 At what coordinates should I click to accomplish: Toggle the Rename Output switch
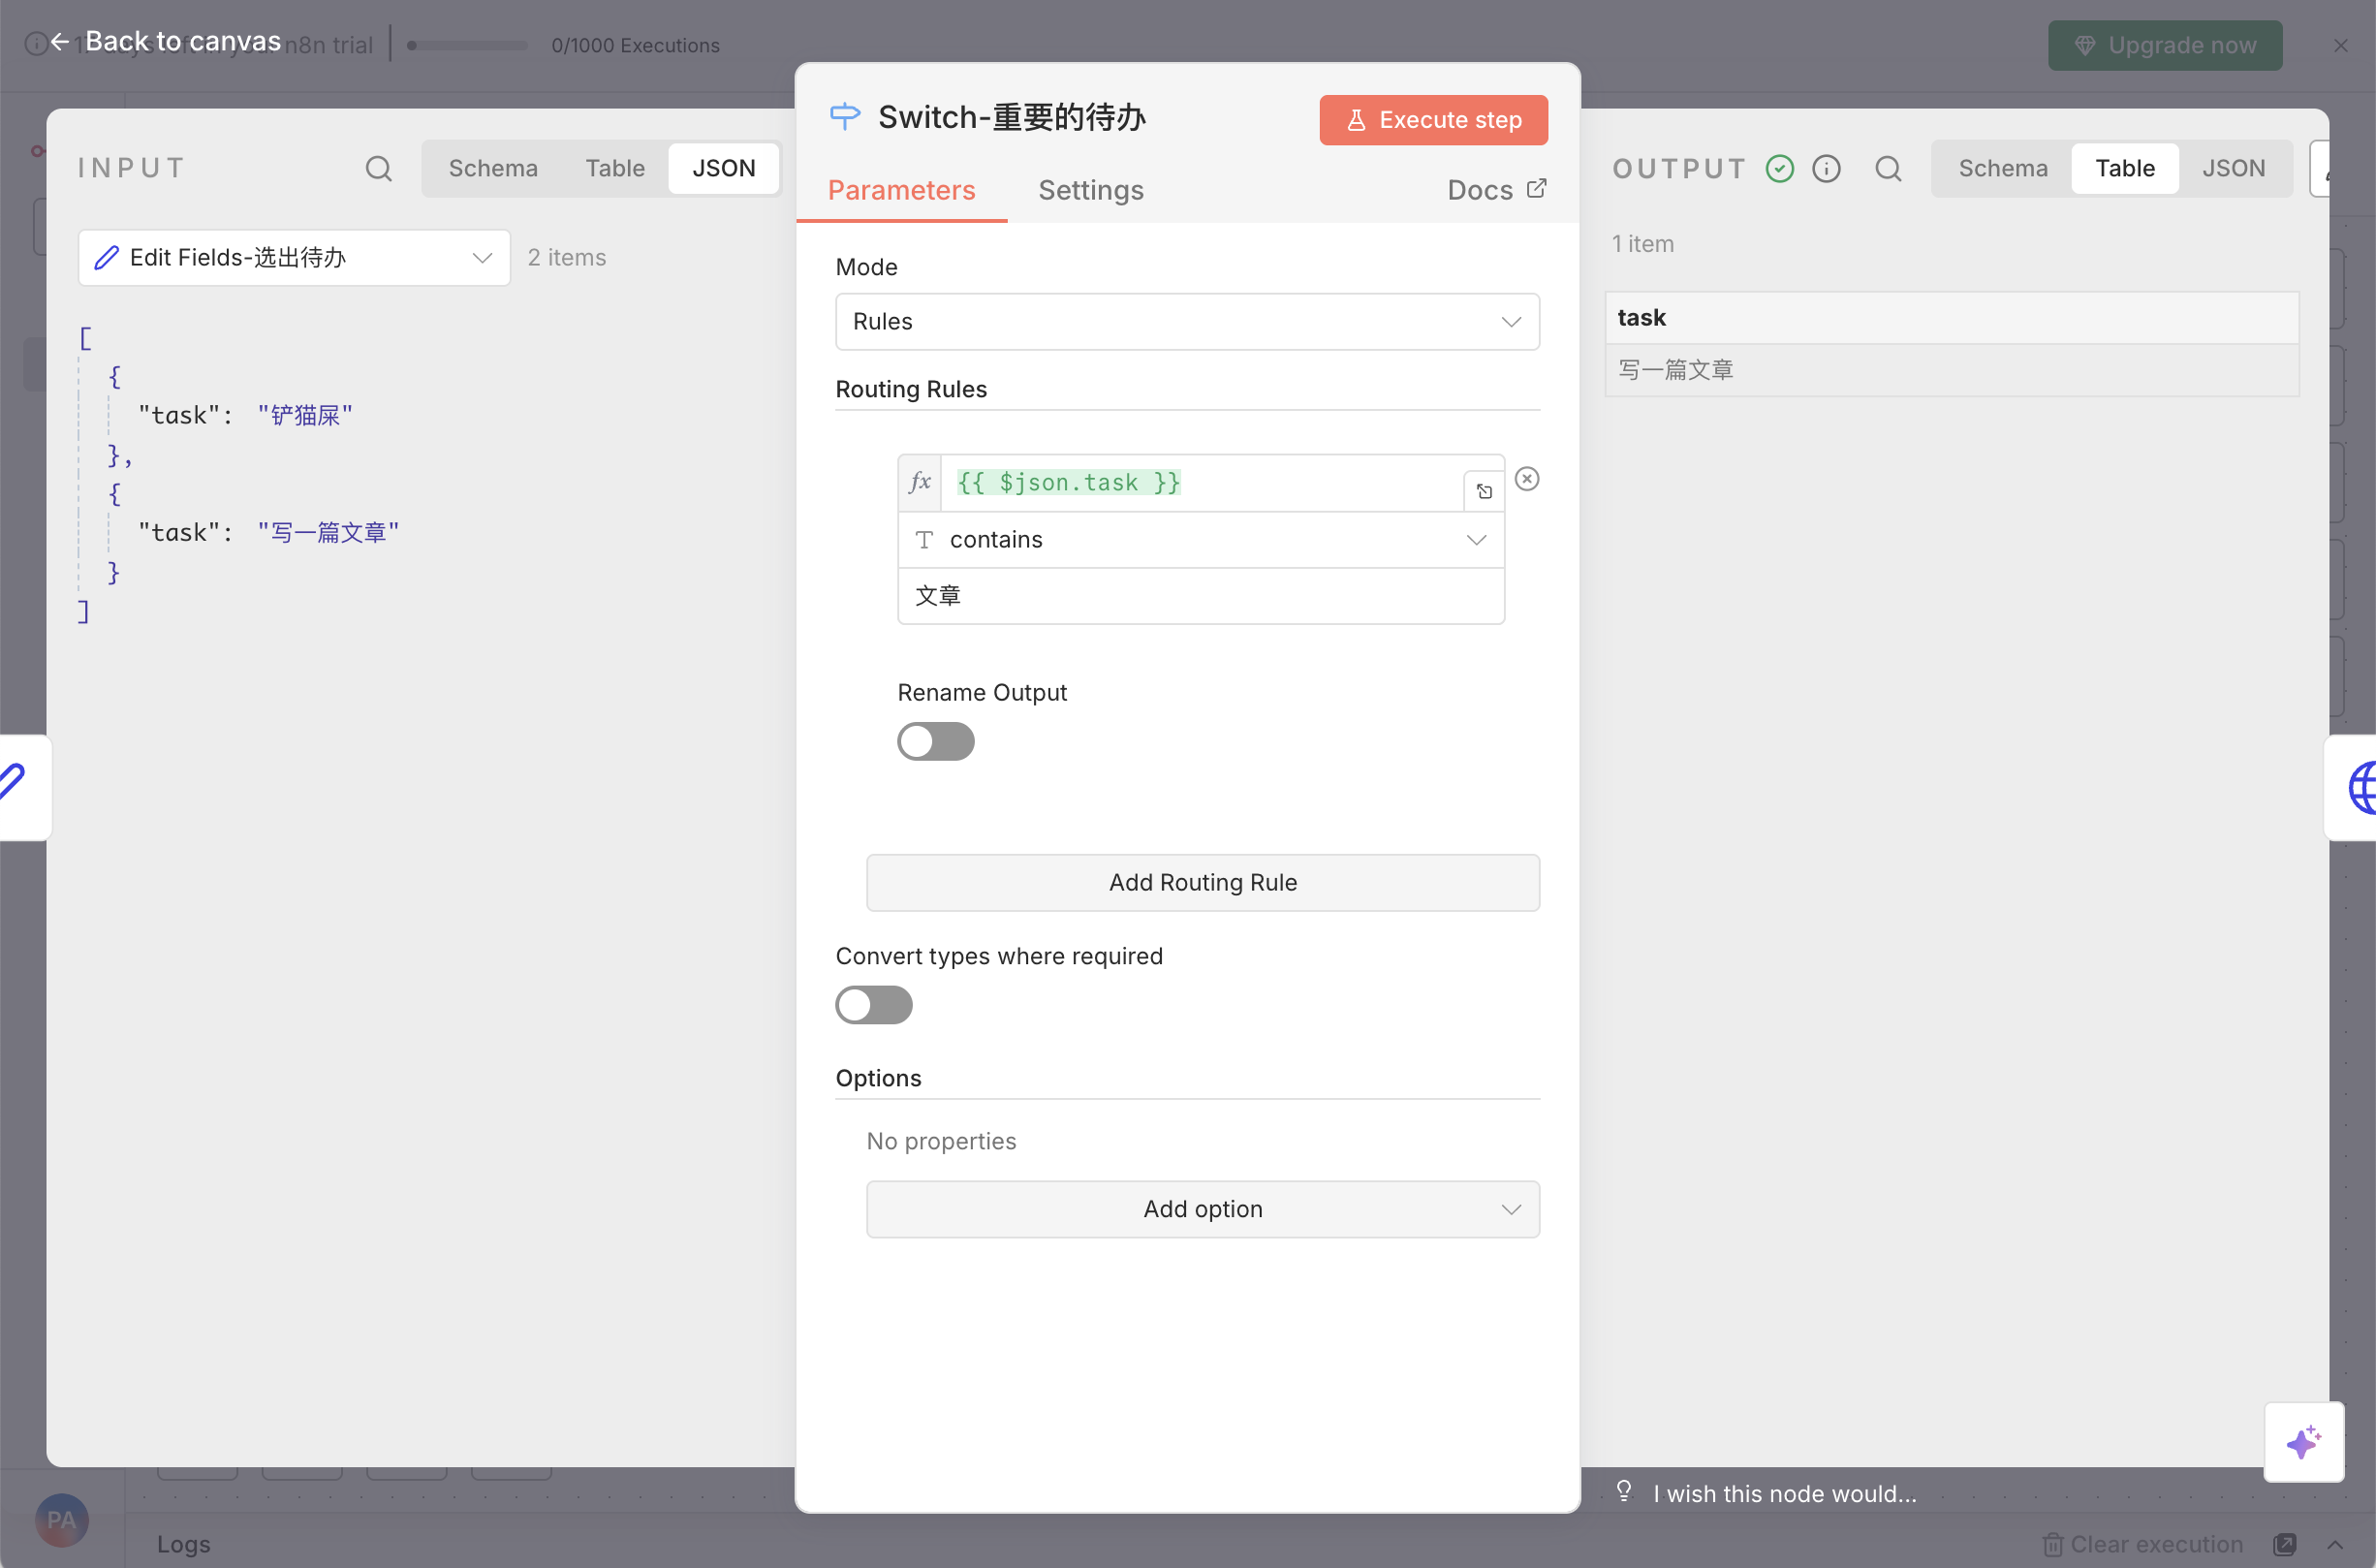pos(935,741)
